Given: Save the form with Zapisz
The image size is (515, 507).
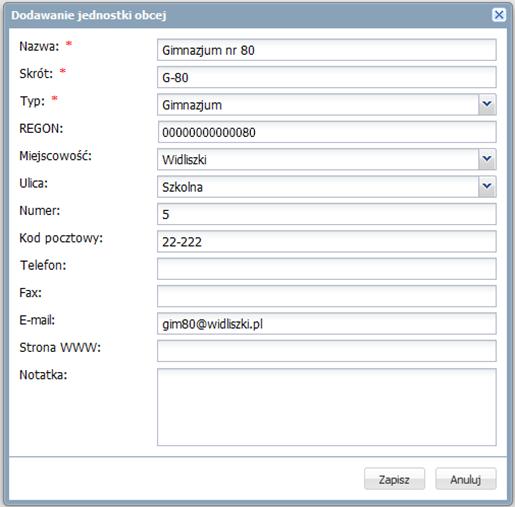Looking at the screenshot, I should click(394, 479).
